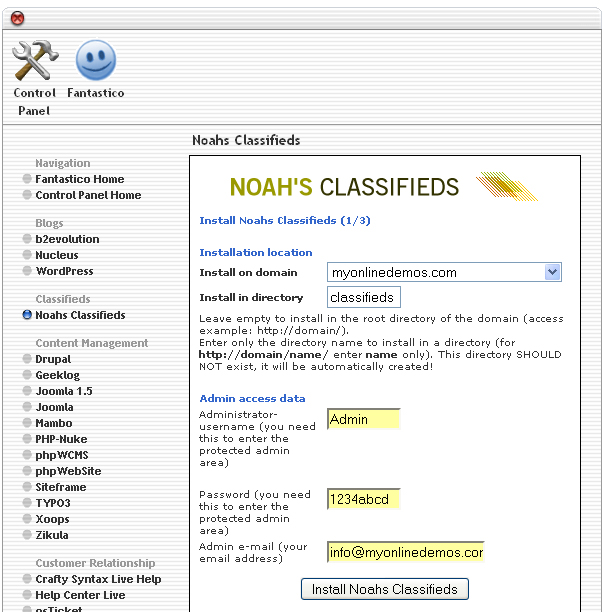
Task: Click the bullet icon beside Geeklog
Action: pos(27,375)
